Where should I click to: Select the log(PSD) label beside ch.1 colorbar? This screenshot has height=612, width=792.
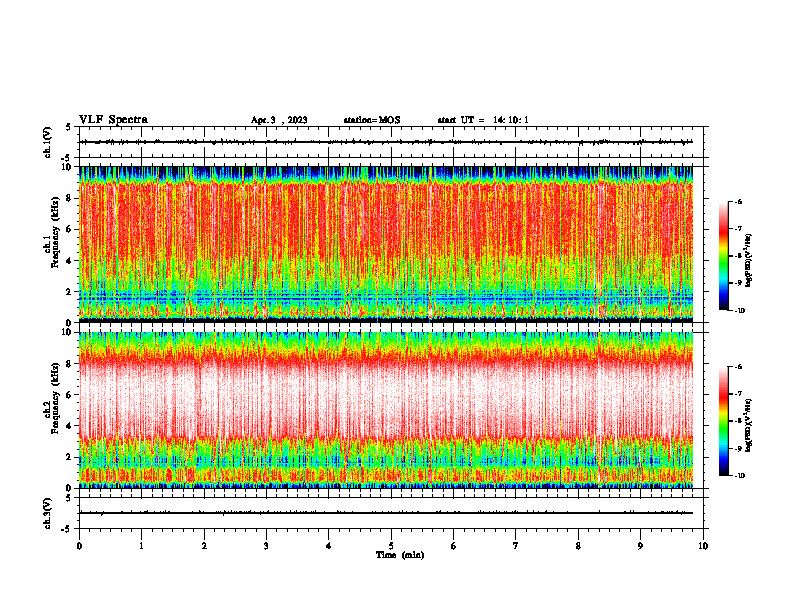749,261
